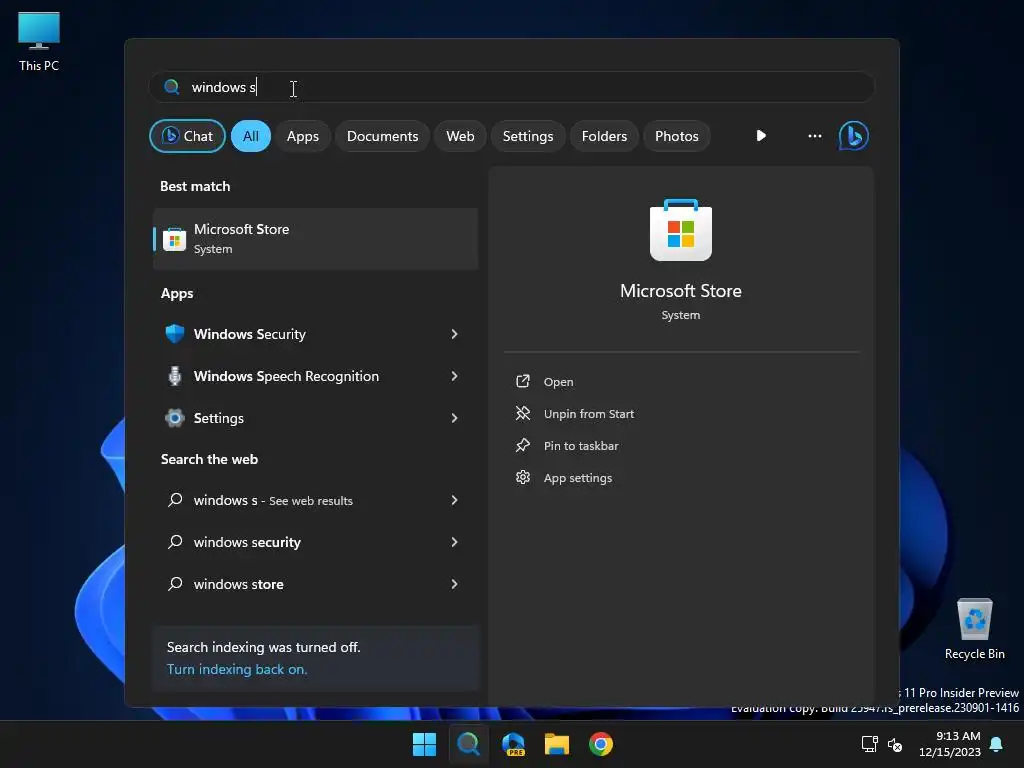Click the network status tray icon
Viewport: 1024px width, 768px height.
click(x=869, y=744)
